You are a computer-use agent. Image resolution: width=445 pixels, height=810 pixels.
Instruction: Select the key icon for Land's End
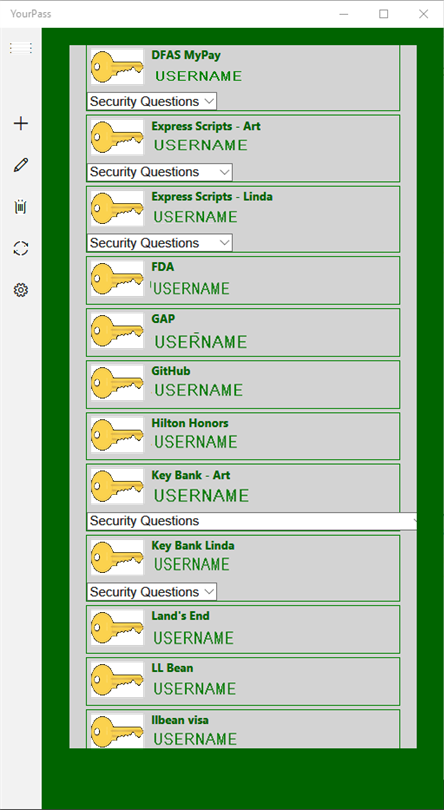117,628
